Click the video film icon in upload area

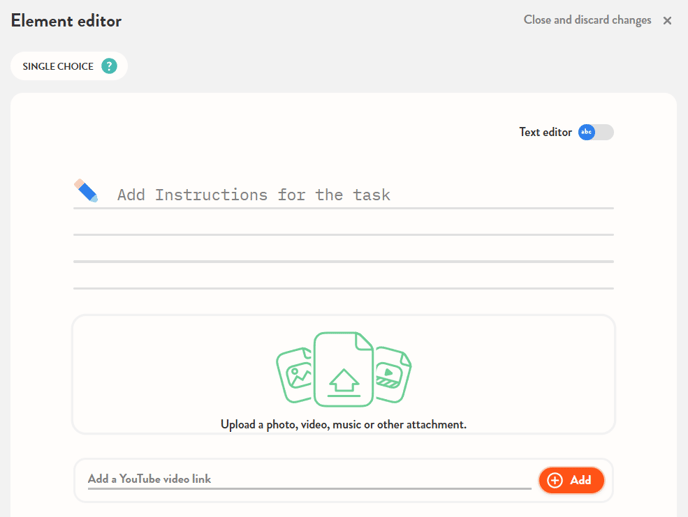[x=390, y=375]
